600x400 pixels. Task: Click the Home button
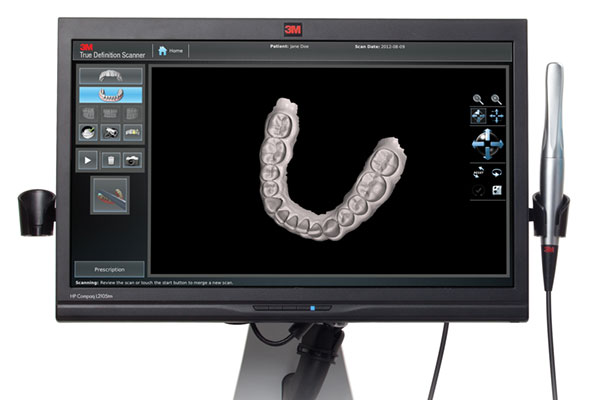pyautogui.click(x=170, y=49)
